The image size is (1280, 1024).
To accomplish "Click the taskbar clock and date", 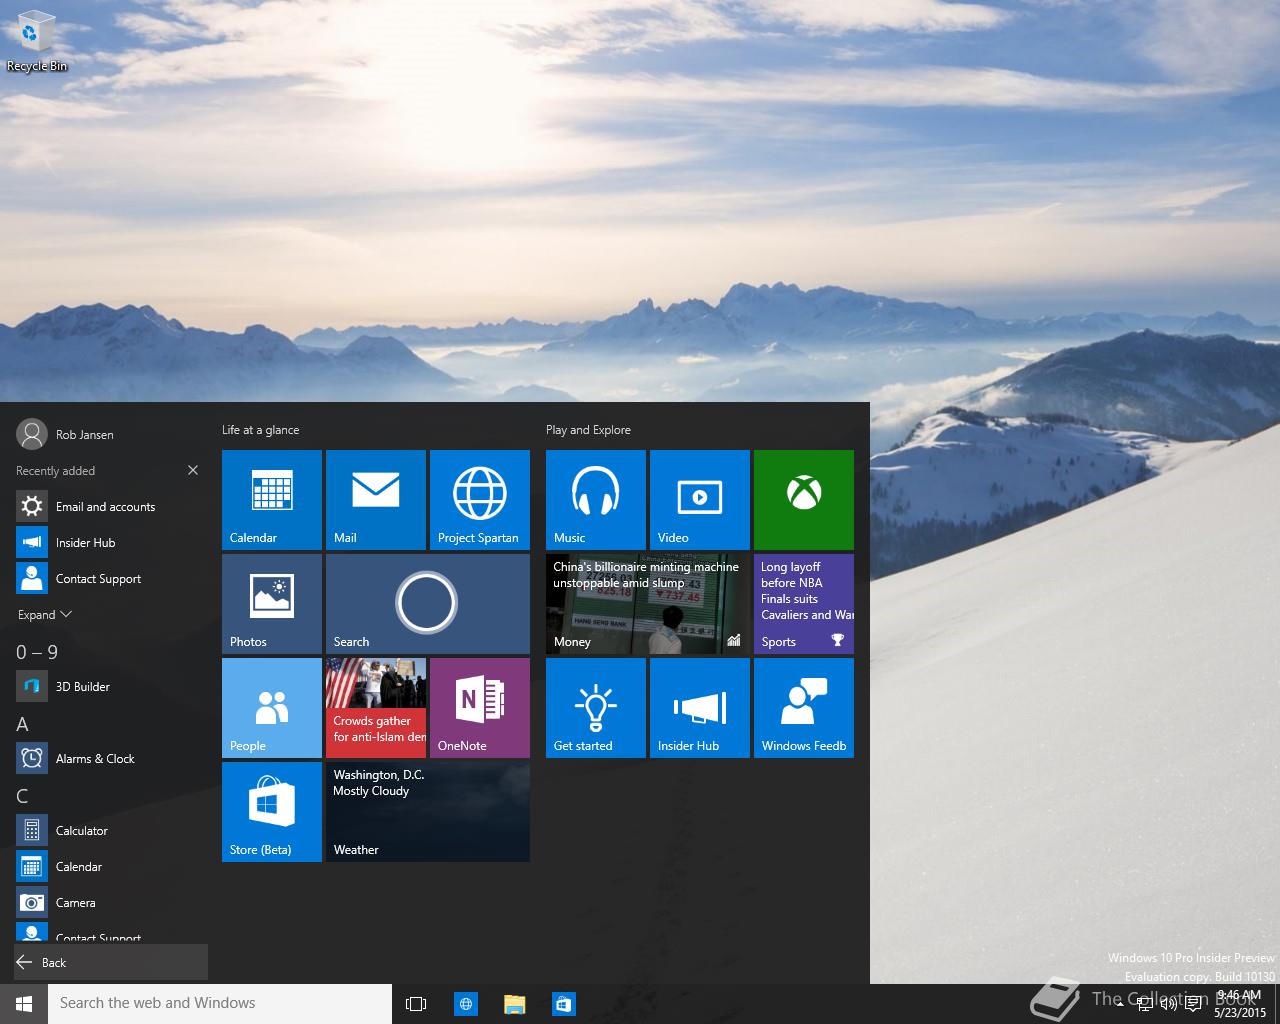I will point(1240,1004).
